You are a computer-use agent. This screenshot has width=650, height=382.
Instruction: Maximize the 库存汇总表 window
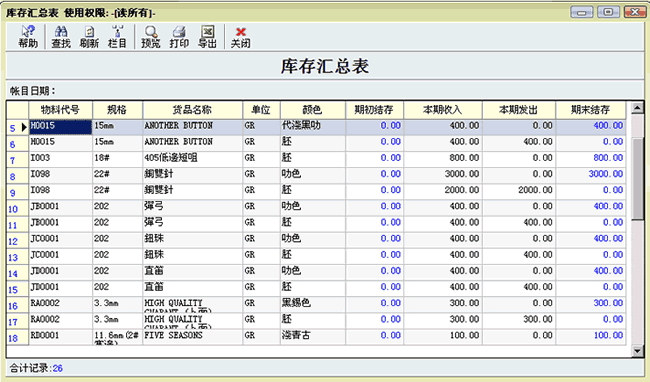pyautogui.click(x=608, y=12)
